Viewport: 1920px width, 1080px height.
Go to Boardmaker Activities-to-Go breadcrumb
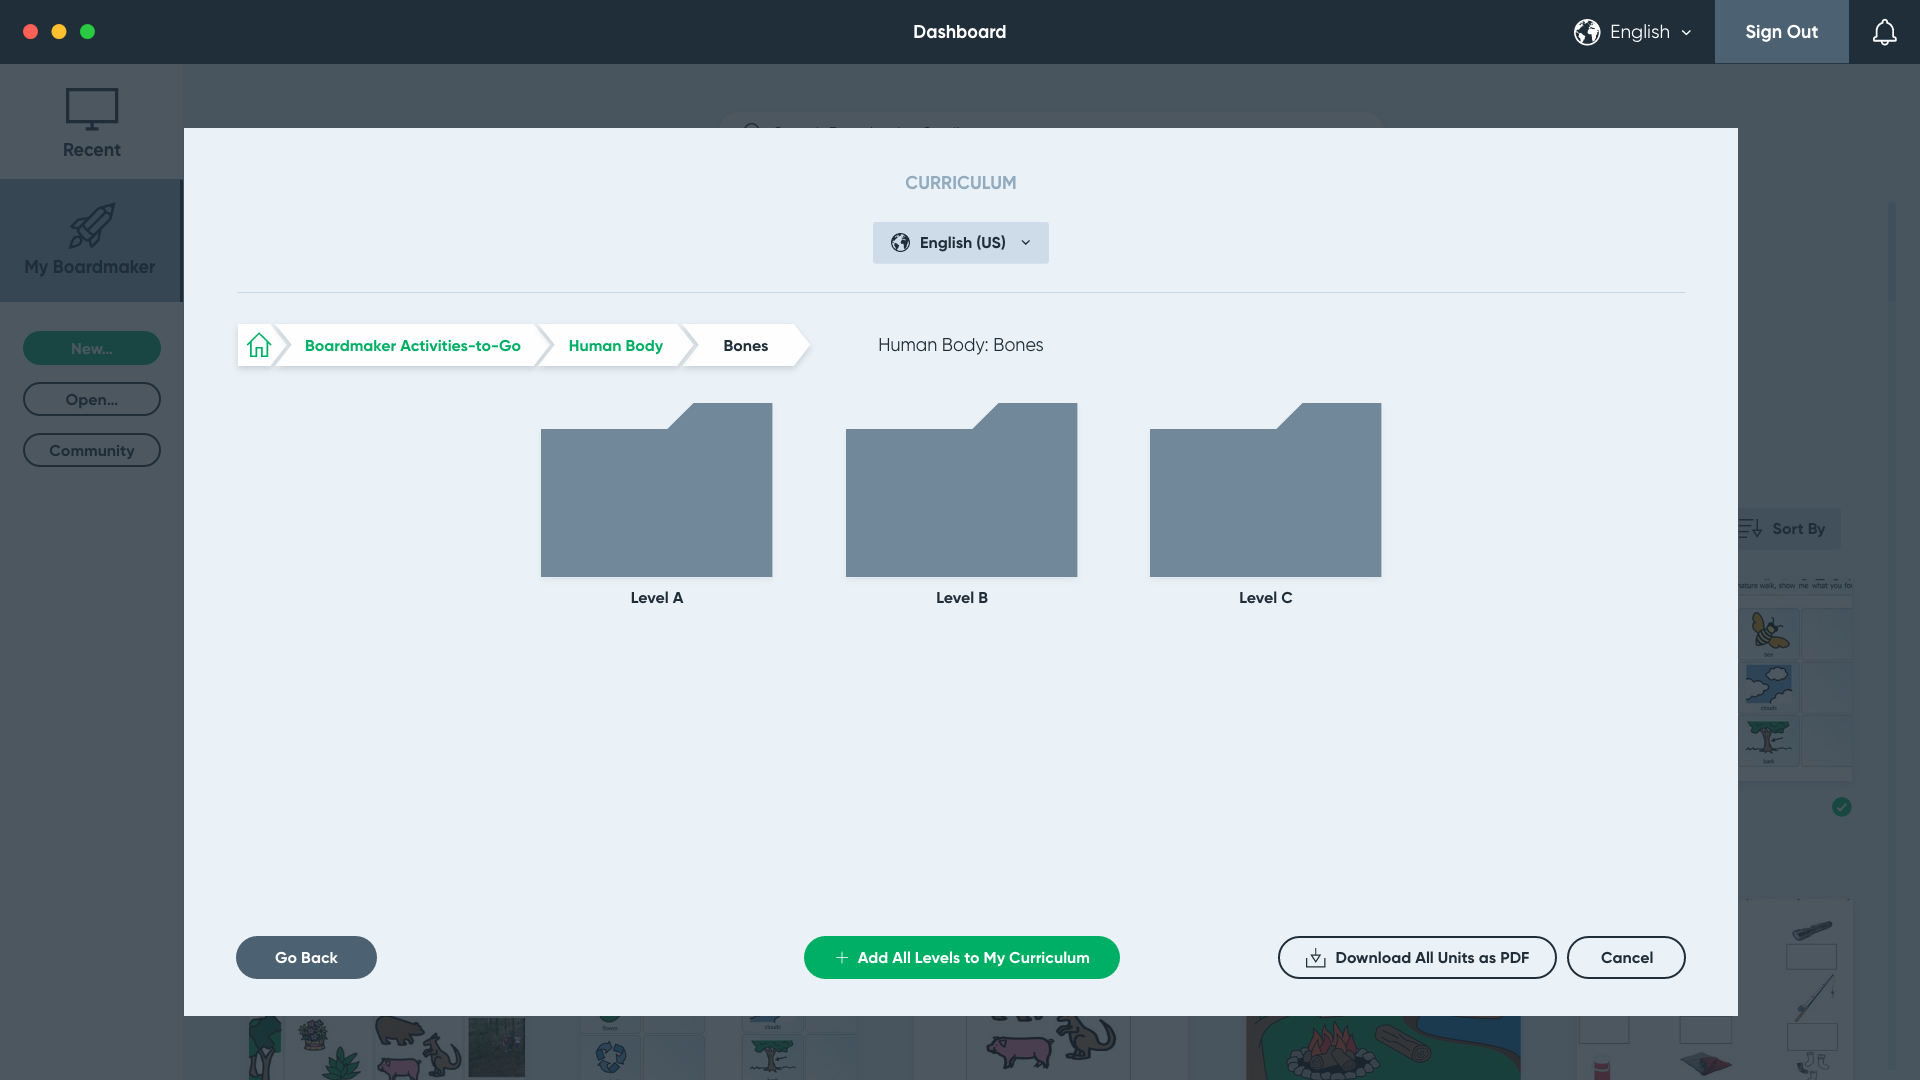click(x=412, y=345)
